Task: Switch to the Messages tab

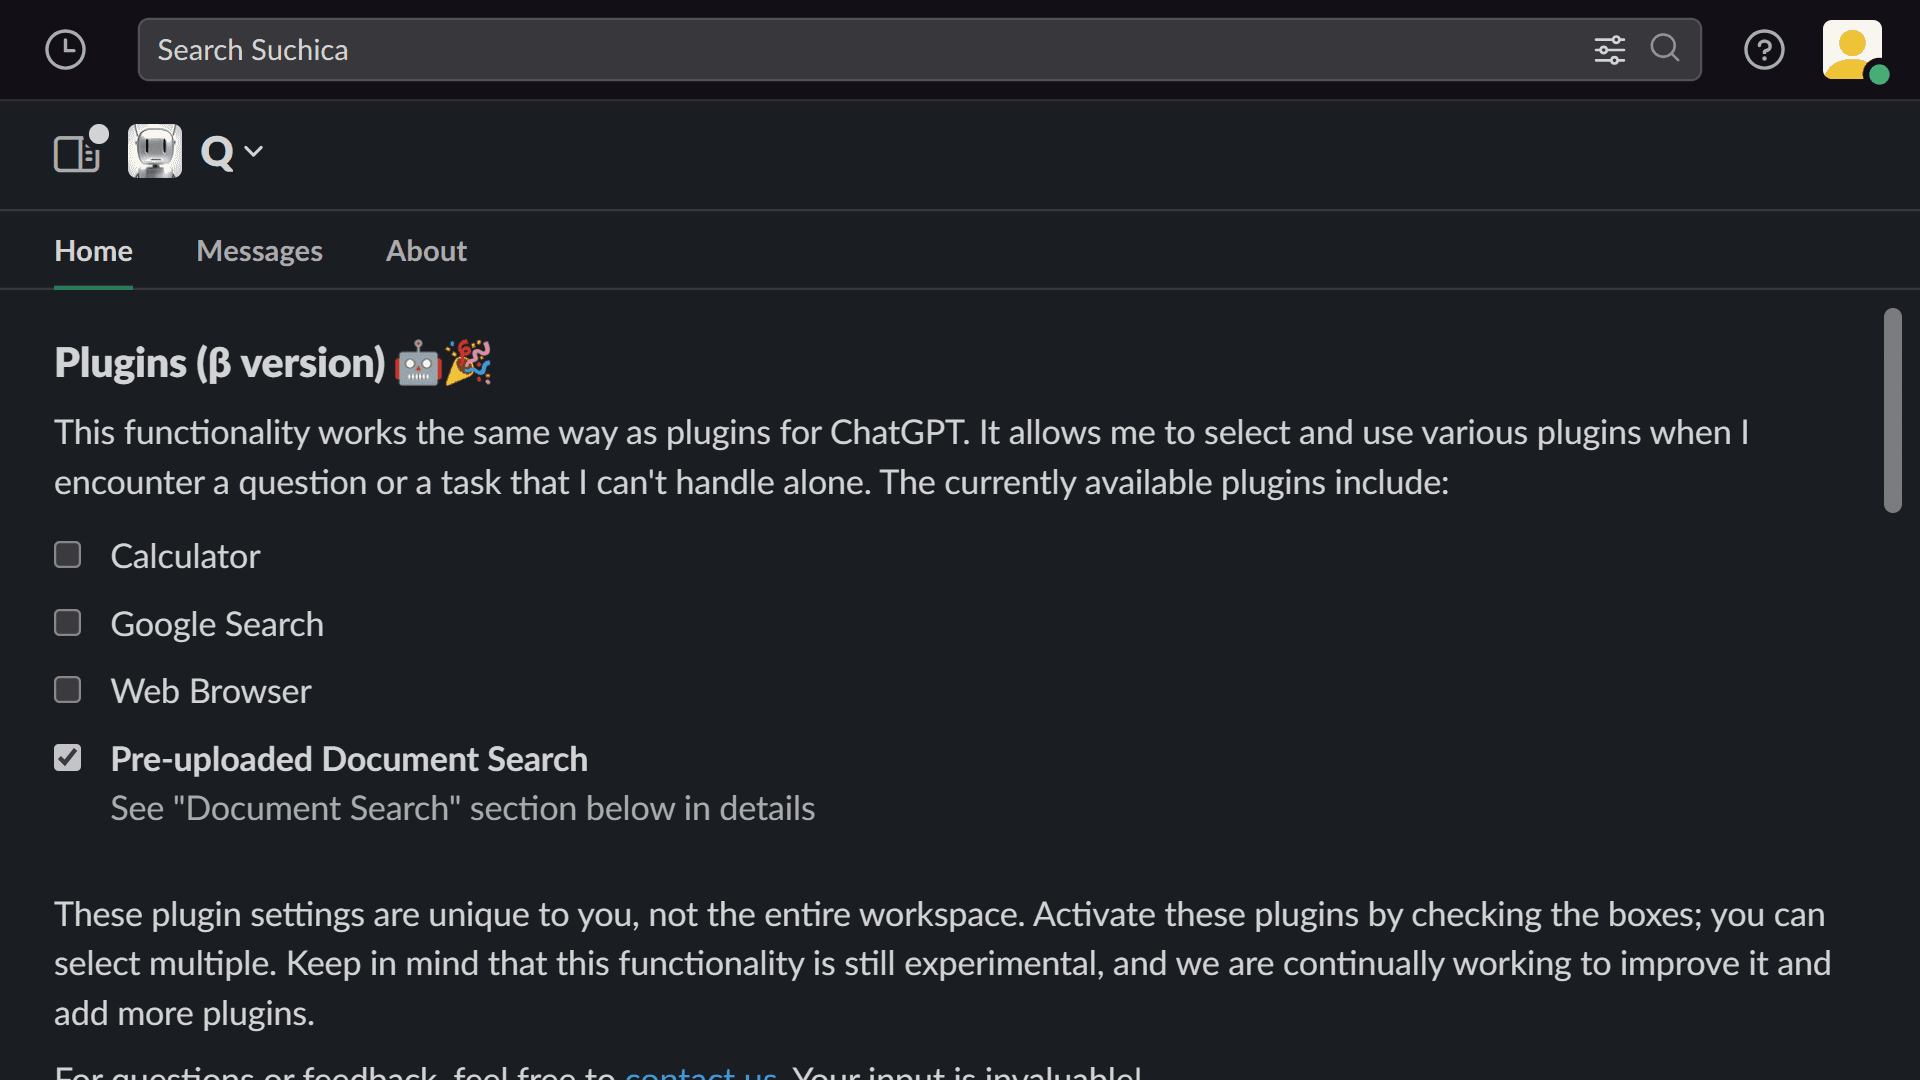Action: point(260,251)
